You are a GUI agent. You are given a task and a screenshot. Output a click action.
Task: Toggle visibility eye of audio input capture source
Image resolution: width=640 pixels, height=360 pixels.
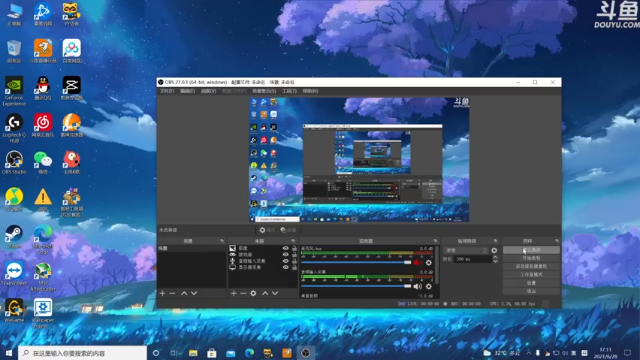click(x=285, y=261)
